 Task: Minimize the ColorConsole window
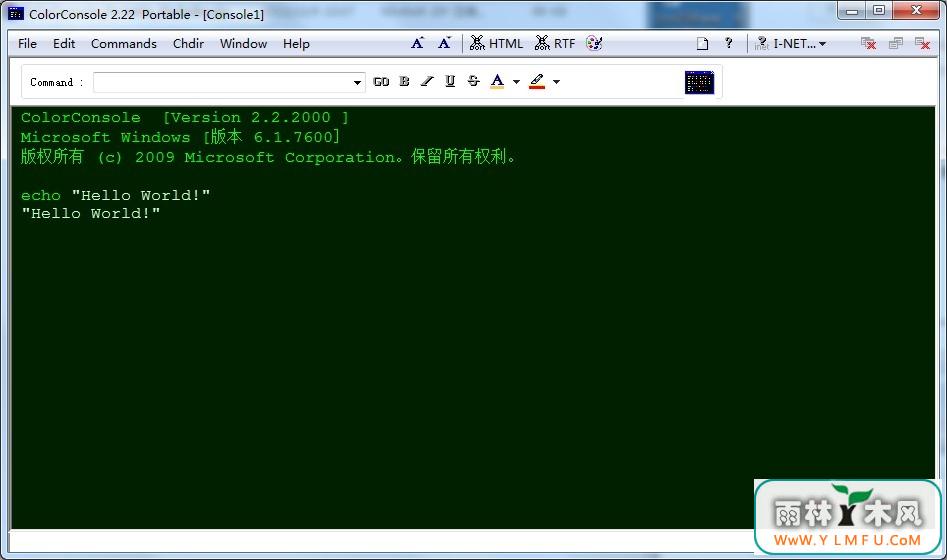852,10
